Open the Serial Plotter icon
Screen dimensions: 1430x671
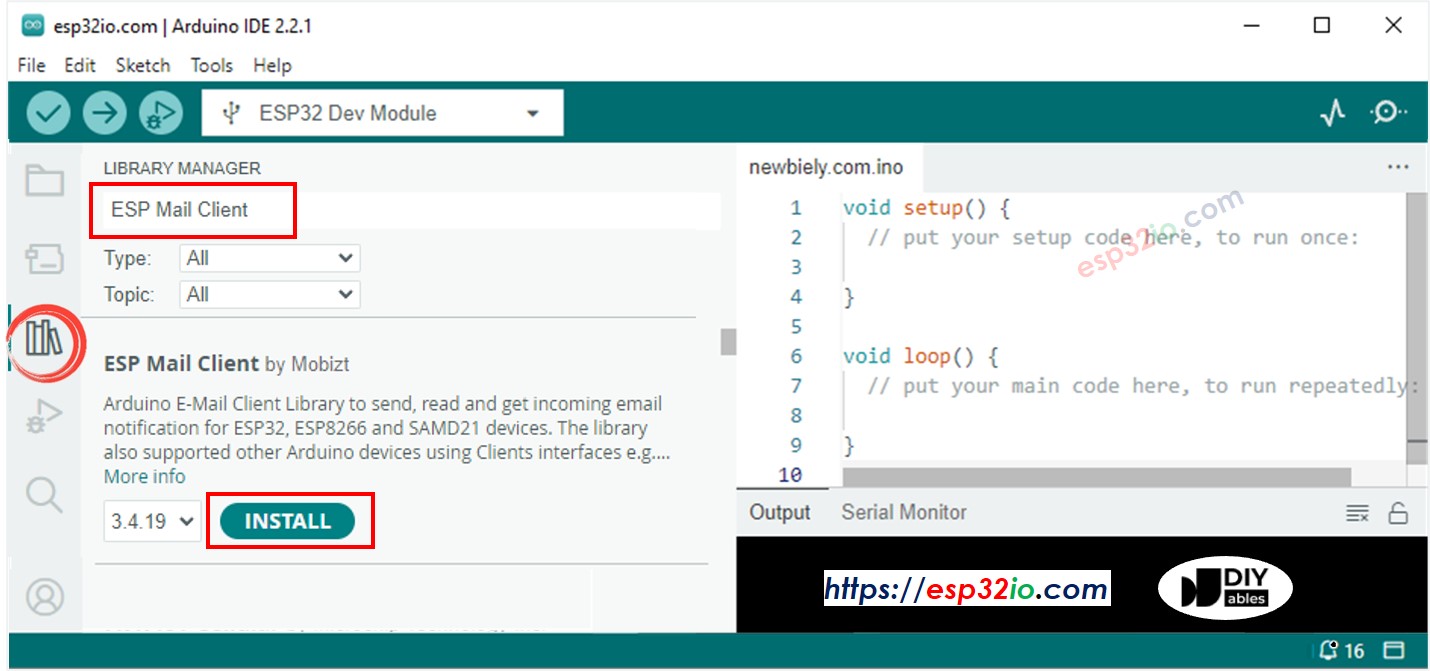1332,112
